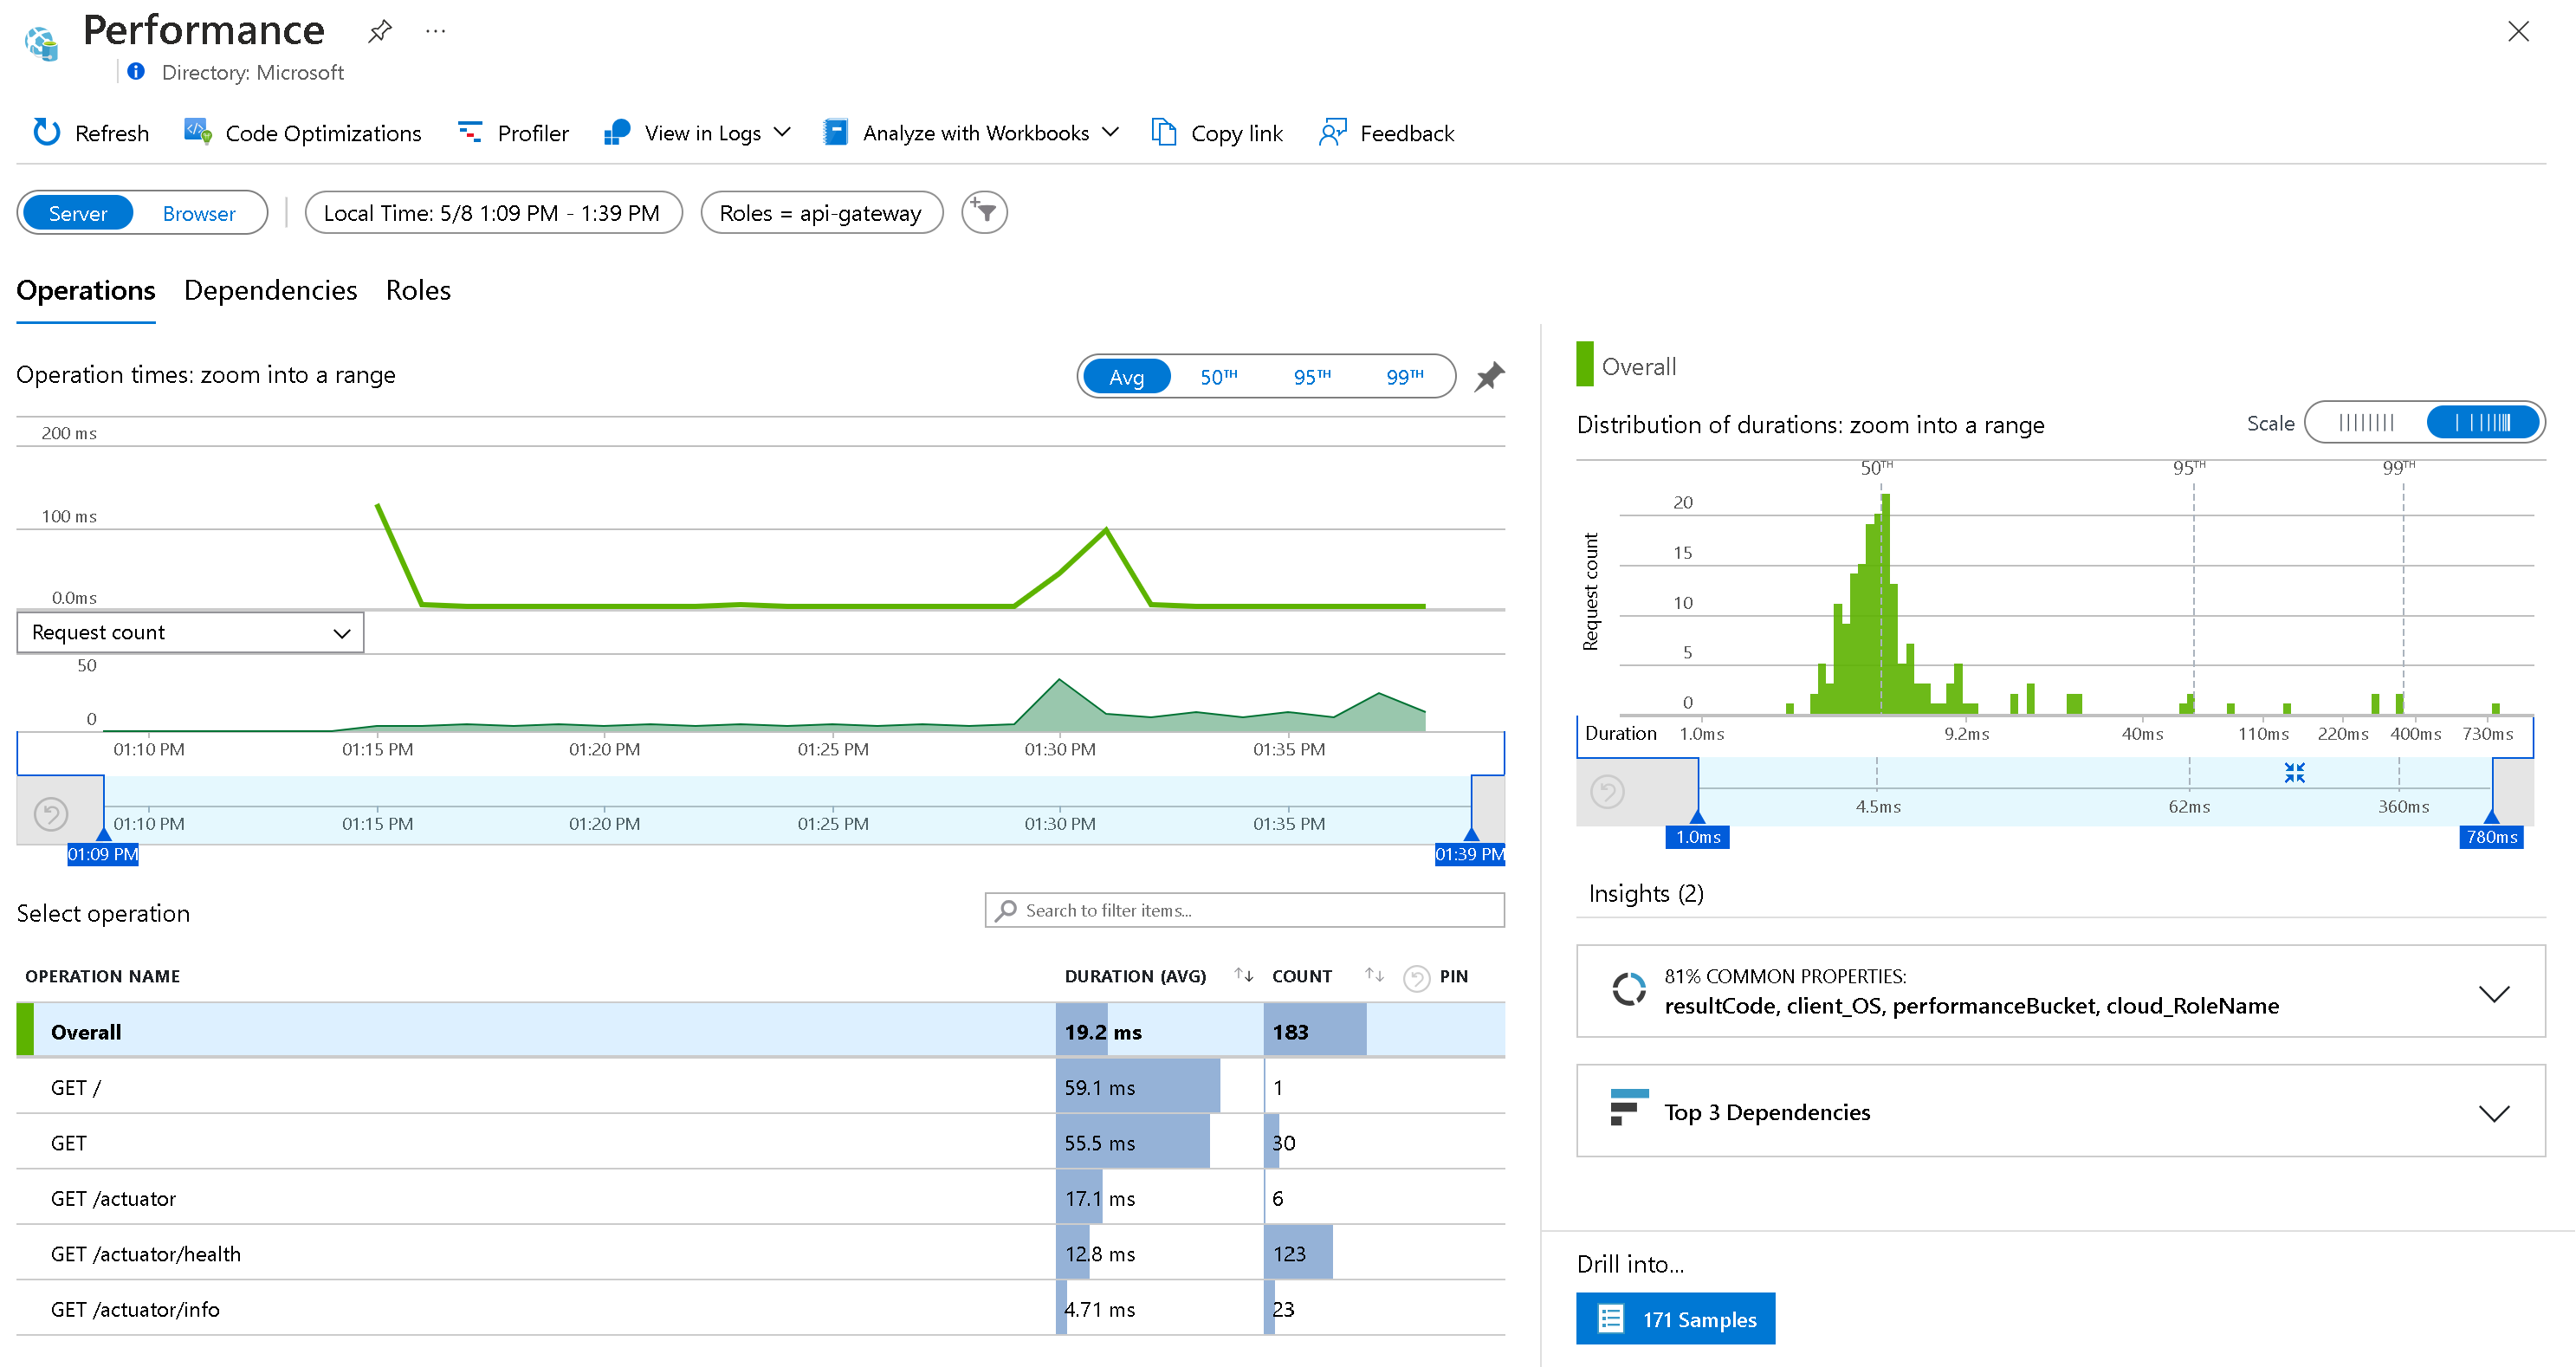The height and width of the screenshot is (1367, 2576).
Task: Click the Feedback person icon
Action: click(1332, 132)
